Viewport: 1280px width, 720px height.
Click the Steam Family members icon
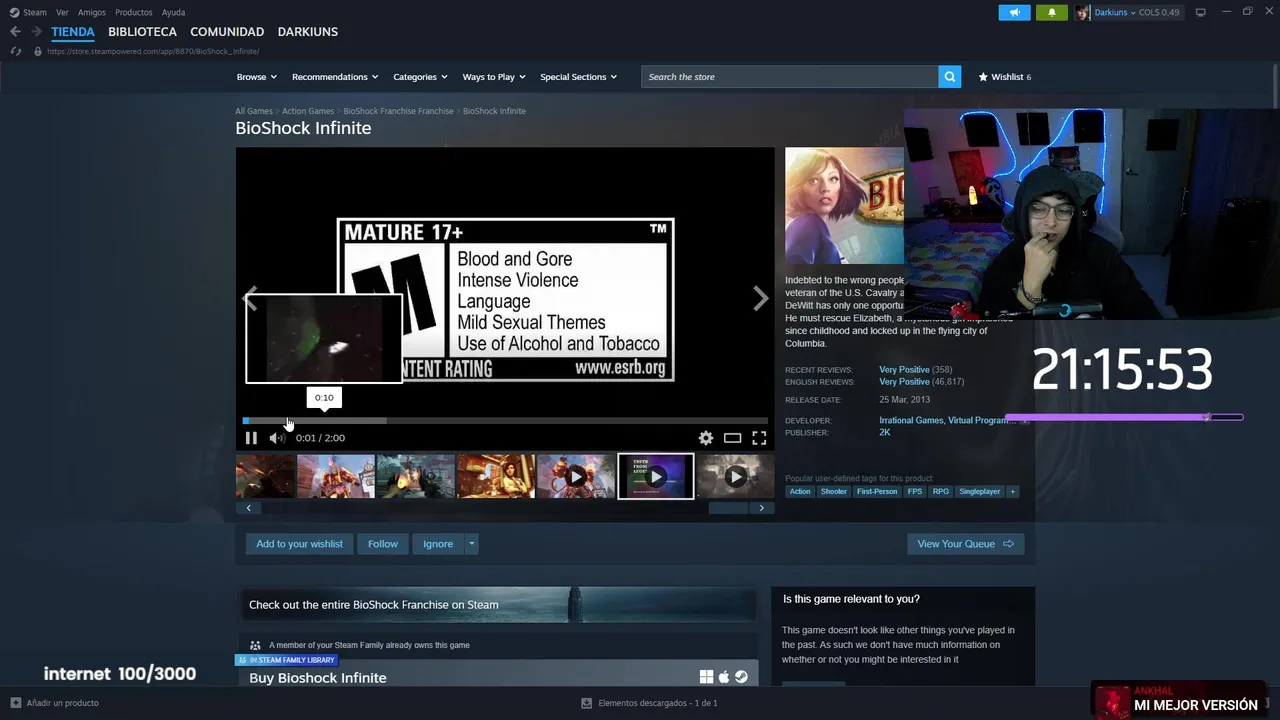coord(255,645)
